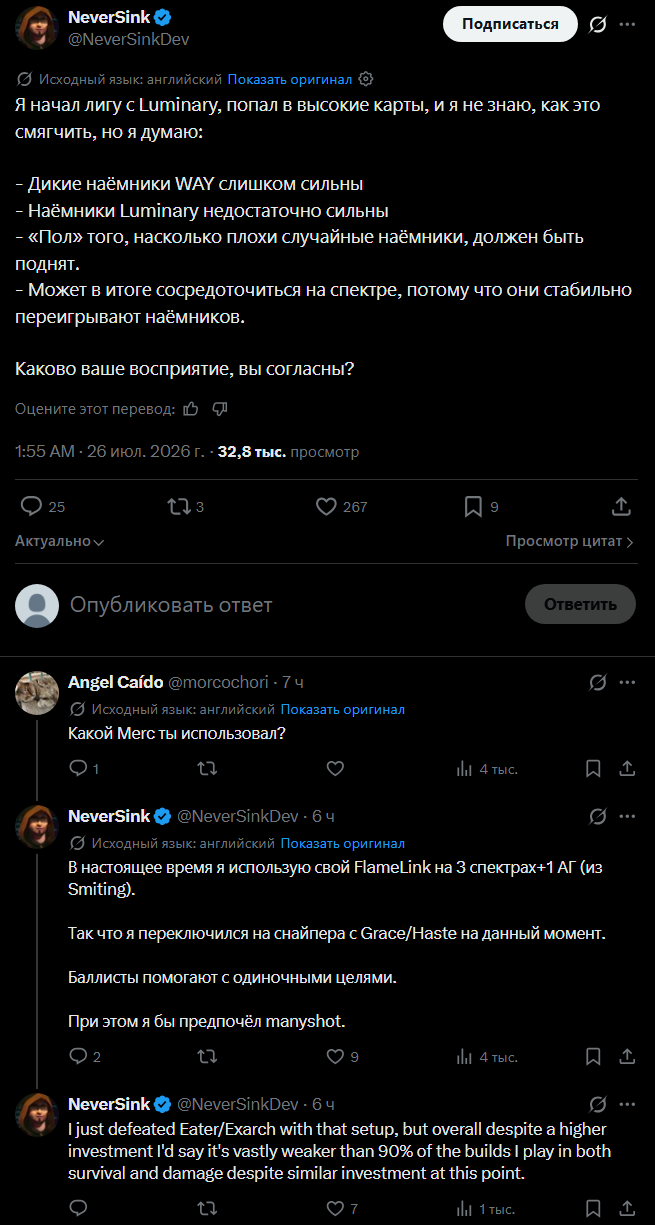The width and height of the screenshot is (655, 1225).
Task: Open more options on Angel Caído's reply
Action: tap(627, 682)
